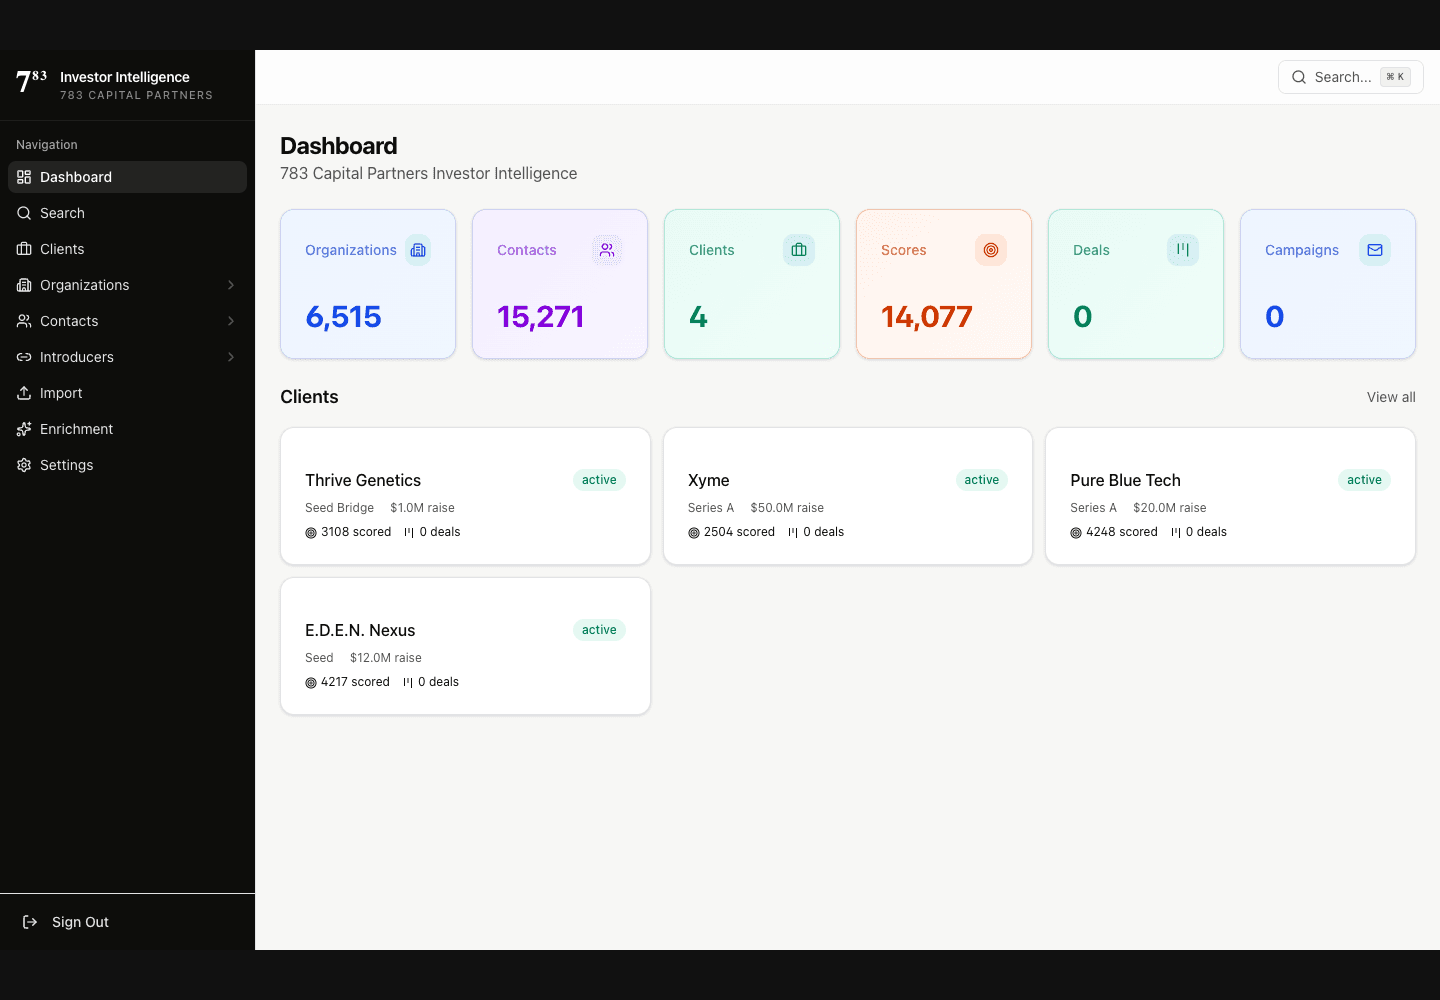This screenshot has width=1440, height=1000.
Task: Click target icon beside 4217 scored
Action: [311, 683]
